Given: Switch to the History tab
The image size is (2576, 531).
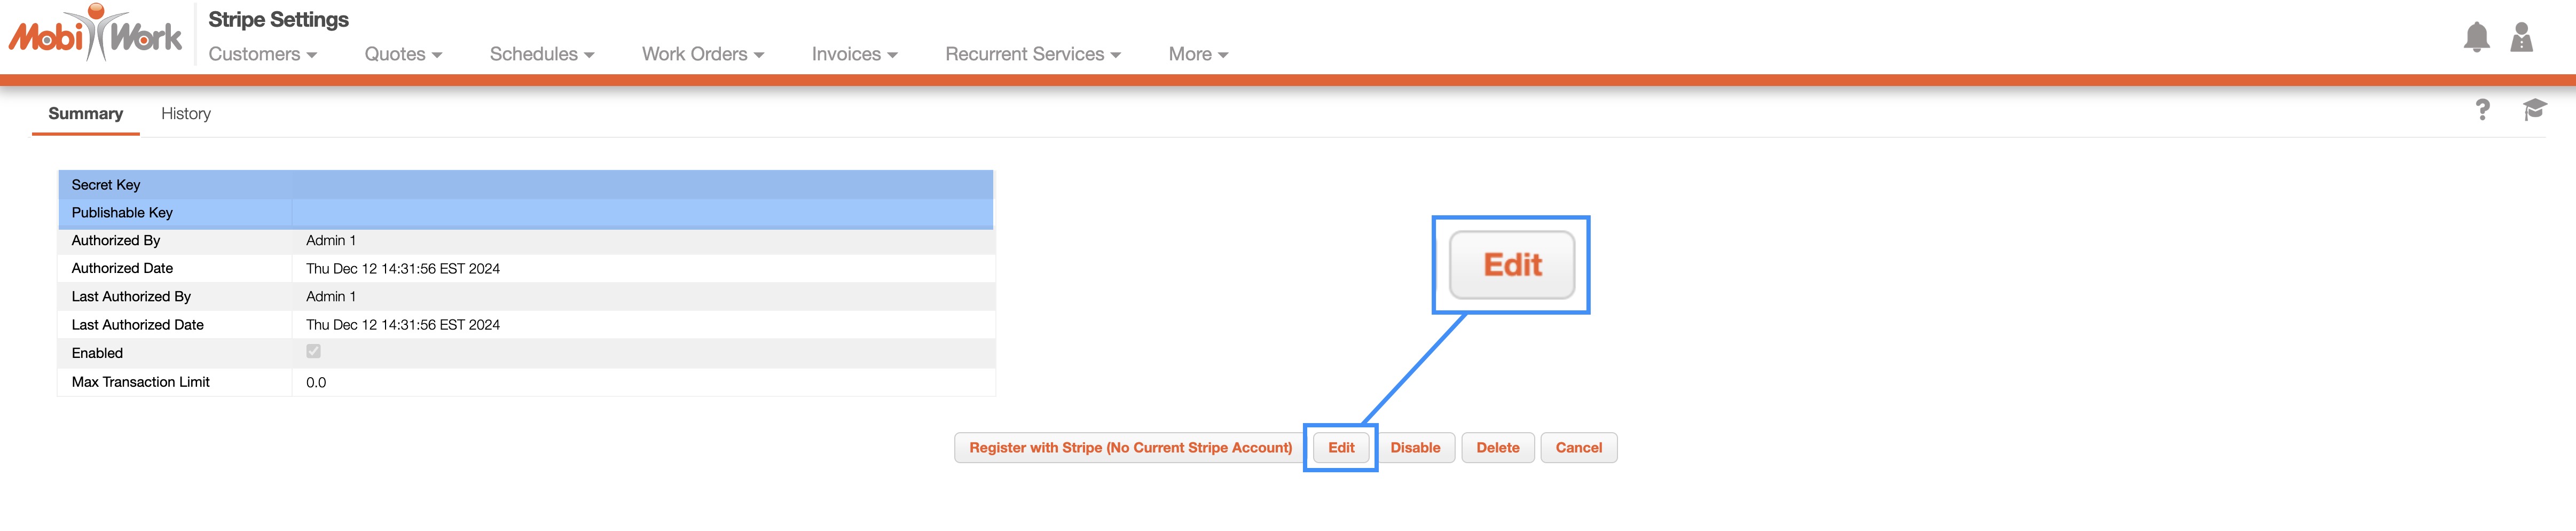Looking at the screenshot, I should tap(186, 114).
